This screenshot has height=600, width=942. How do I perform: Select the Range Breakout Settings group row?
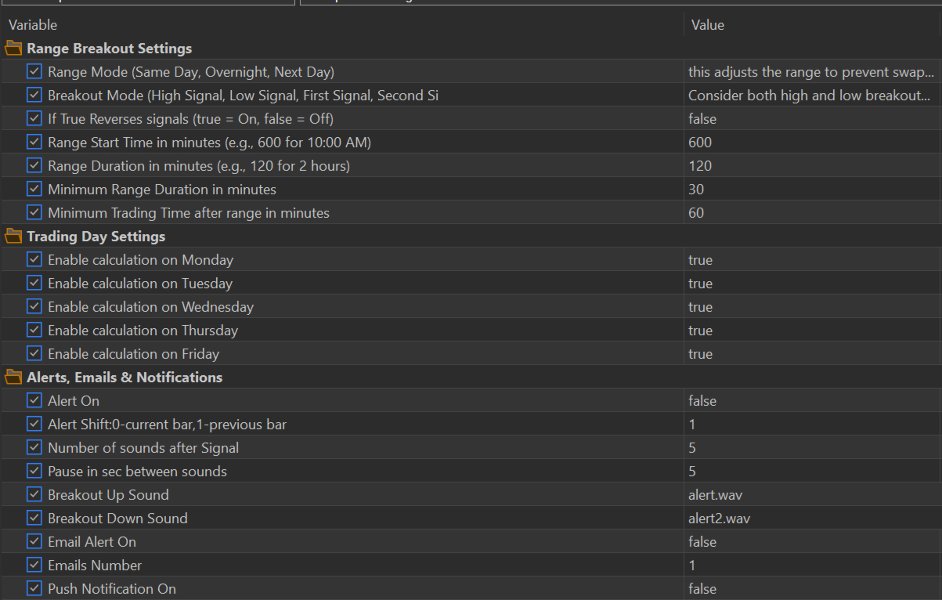pyautogui.click(x=109, y=48)
